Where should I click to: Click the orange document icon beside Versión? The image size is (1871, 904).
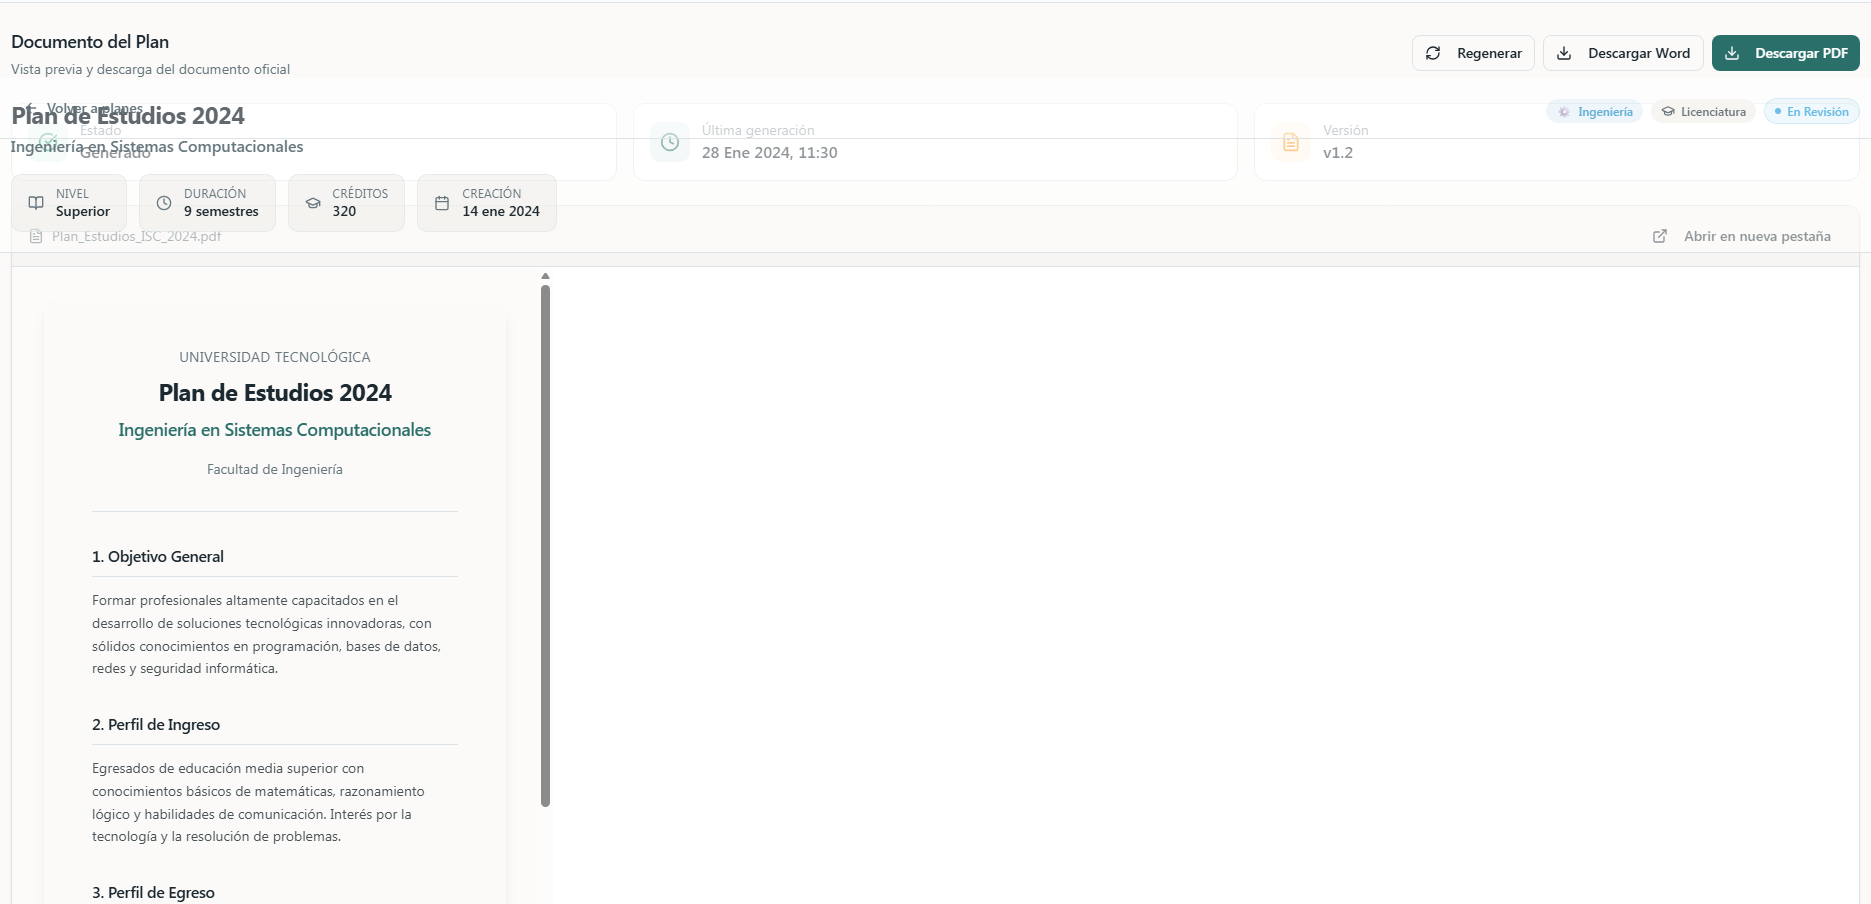tap(1291, 142)
